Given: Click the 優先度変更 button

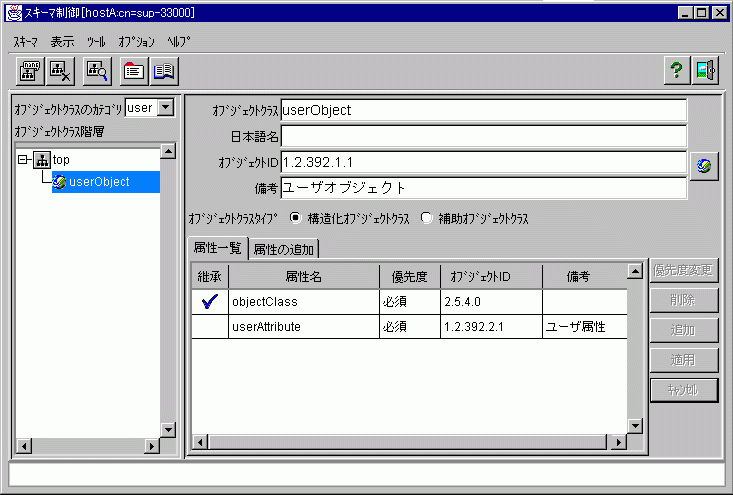Looking at the screenshot, I should [683, 270].
